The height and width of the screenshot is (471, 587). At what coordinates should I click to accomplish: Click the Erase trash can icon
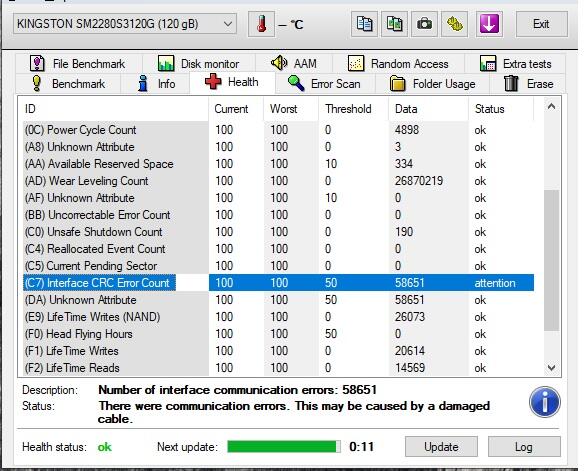coord(511,83)
